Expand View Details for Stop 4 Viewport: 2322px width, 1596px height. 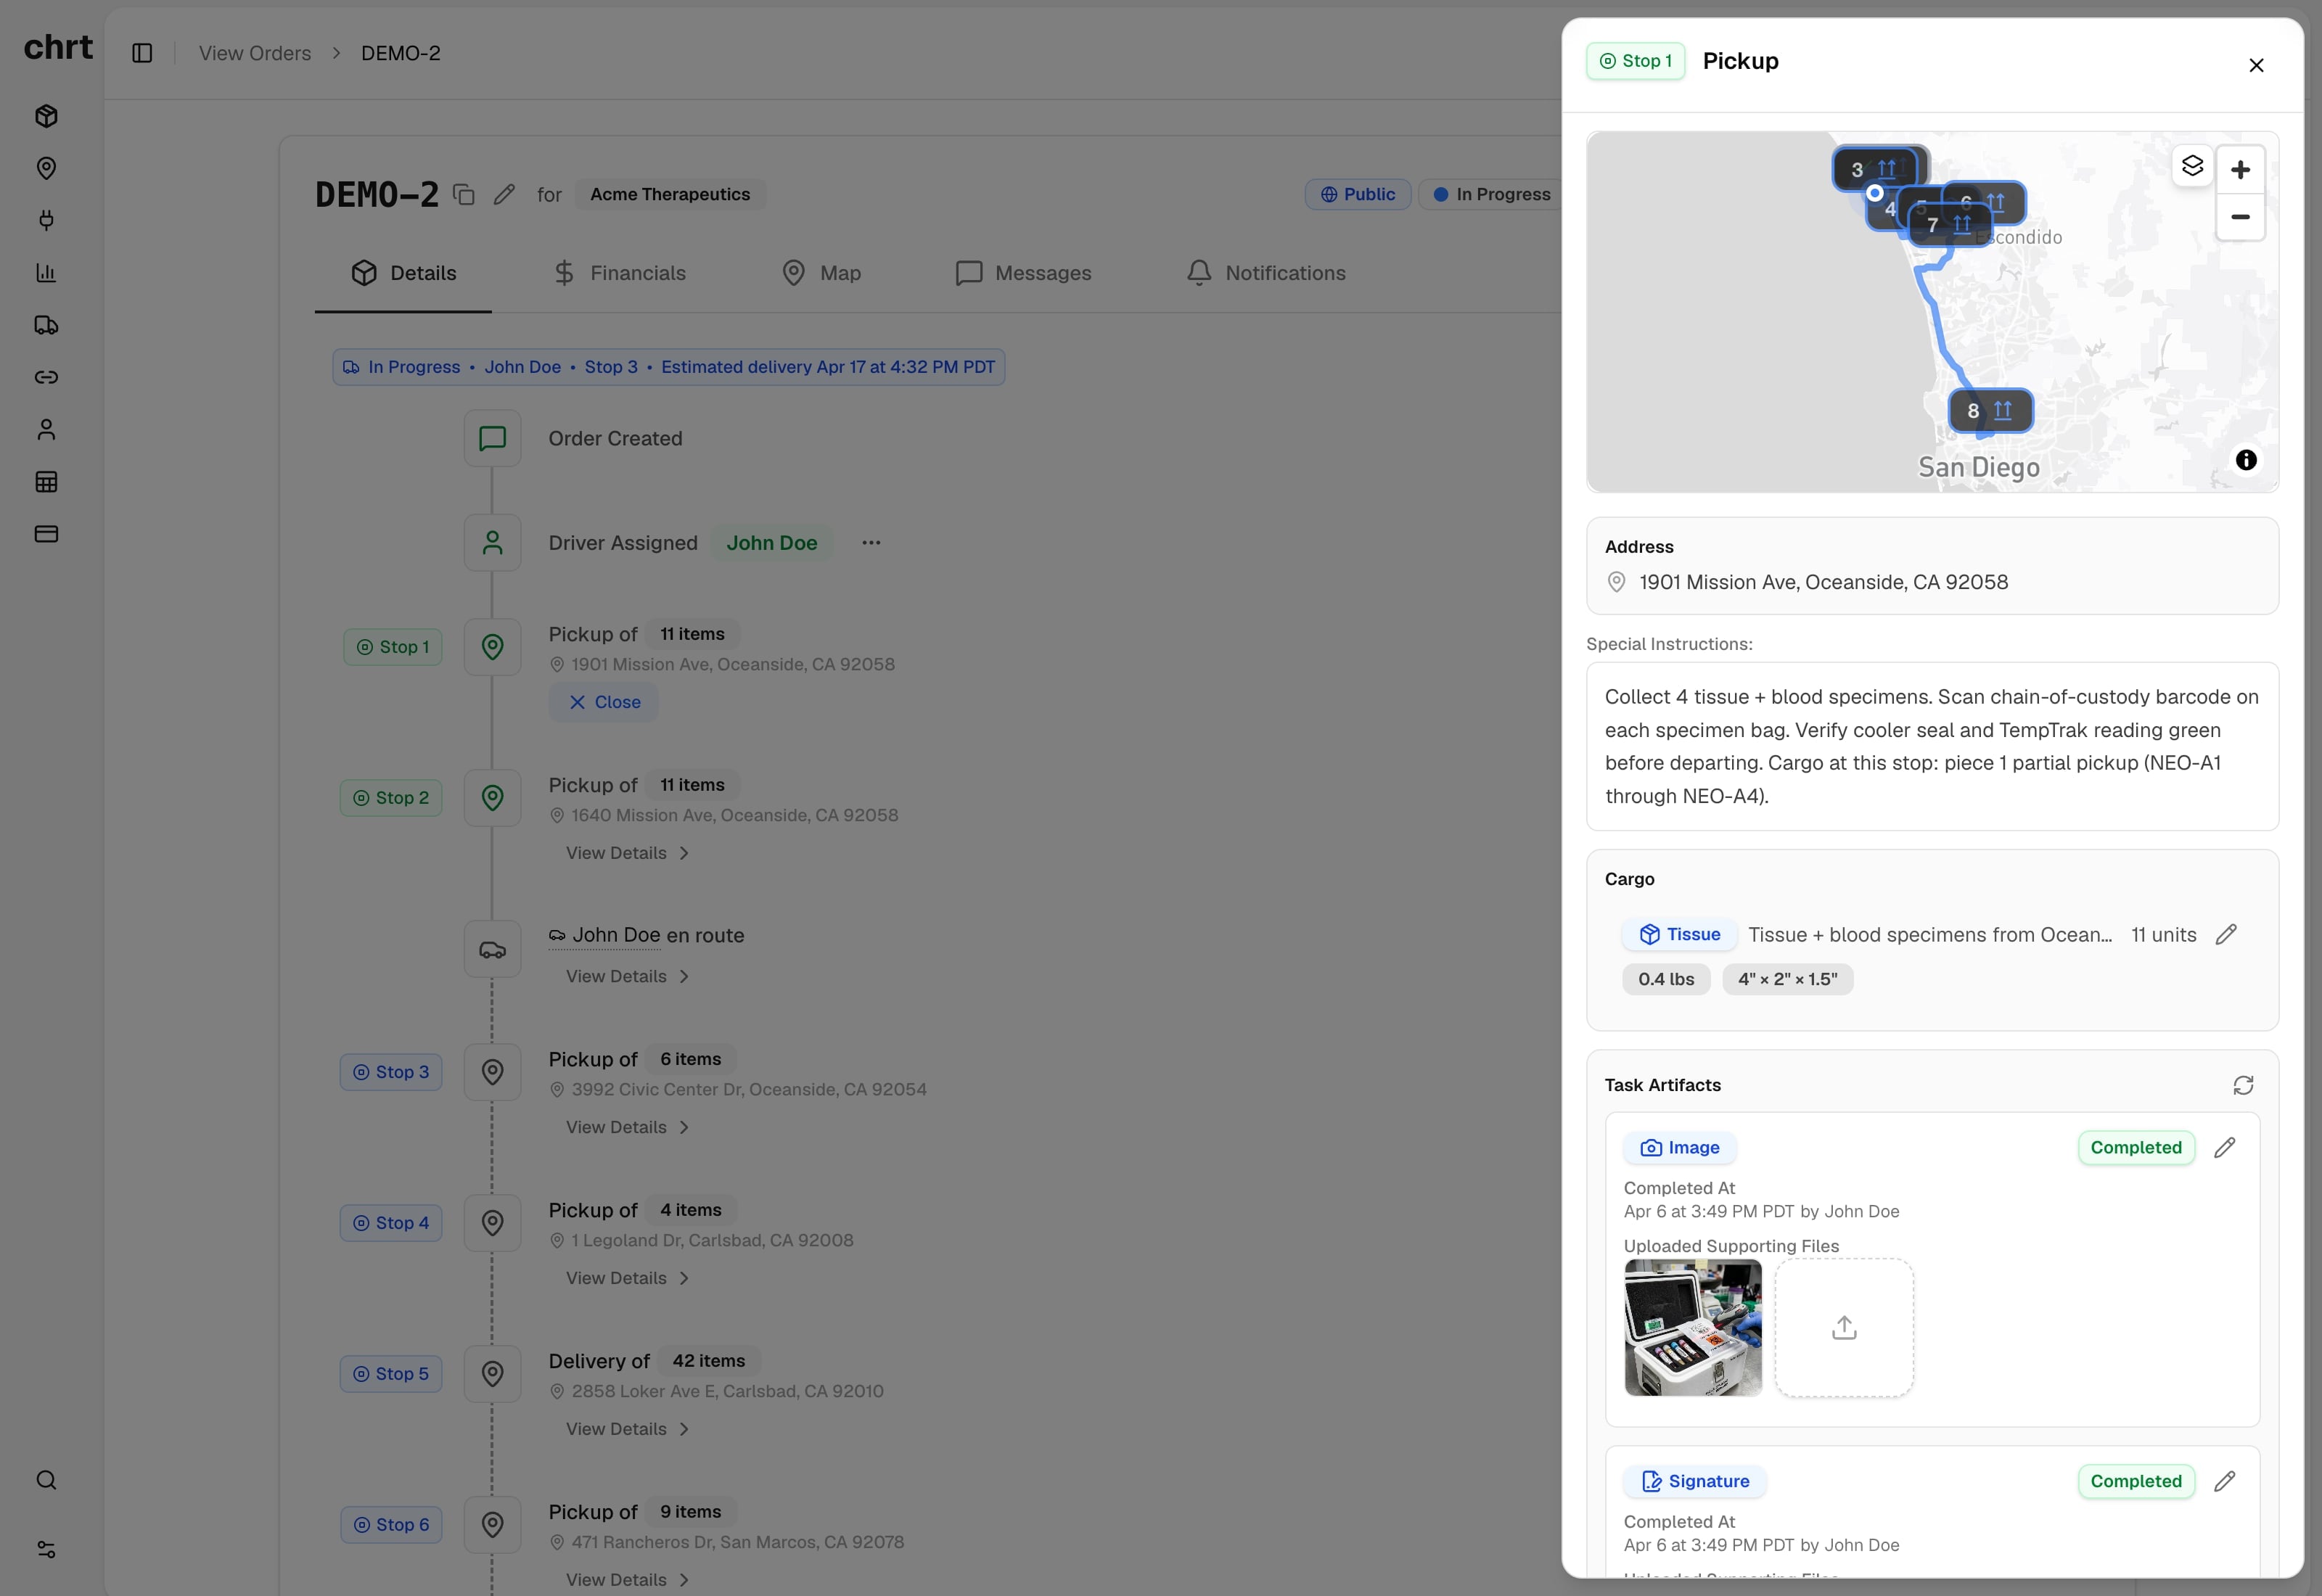627,1278
